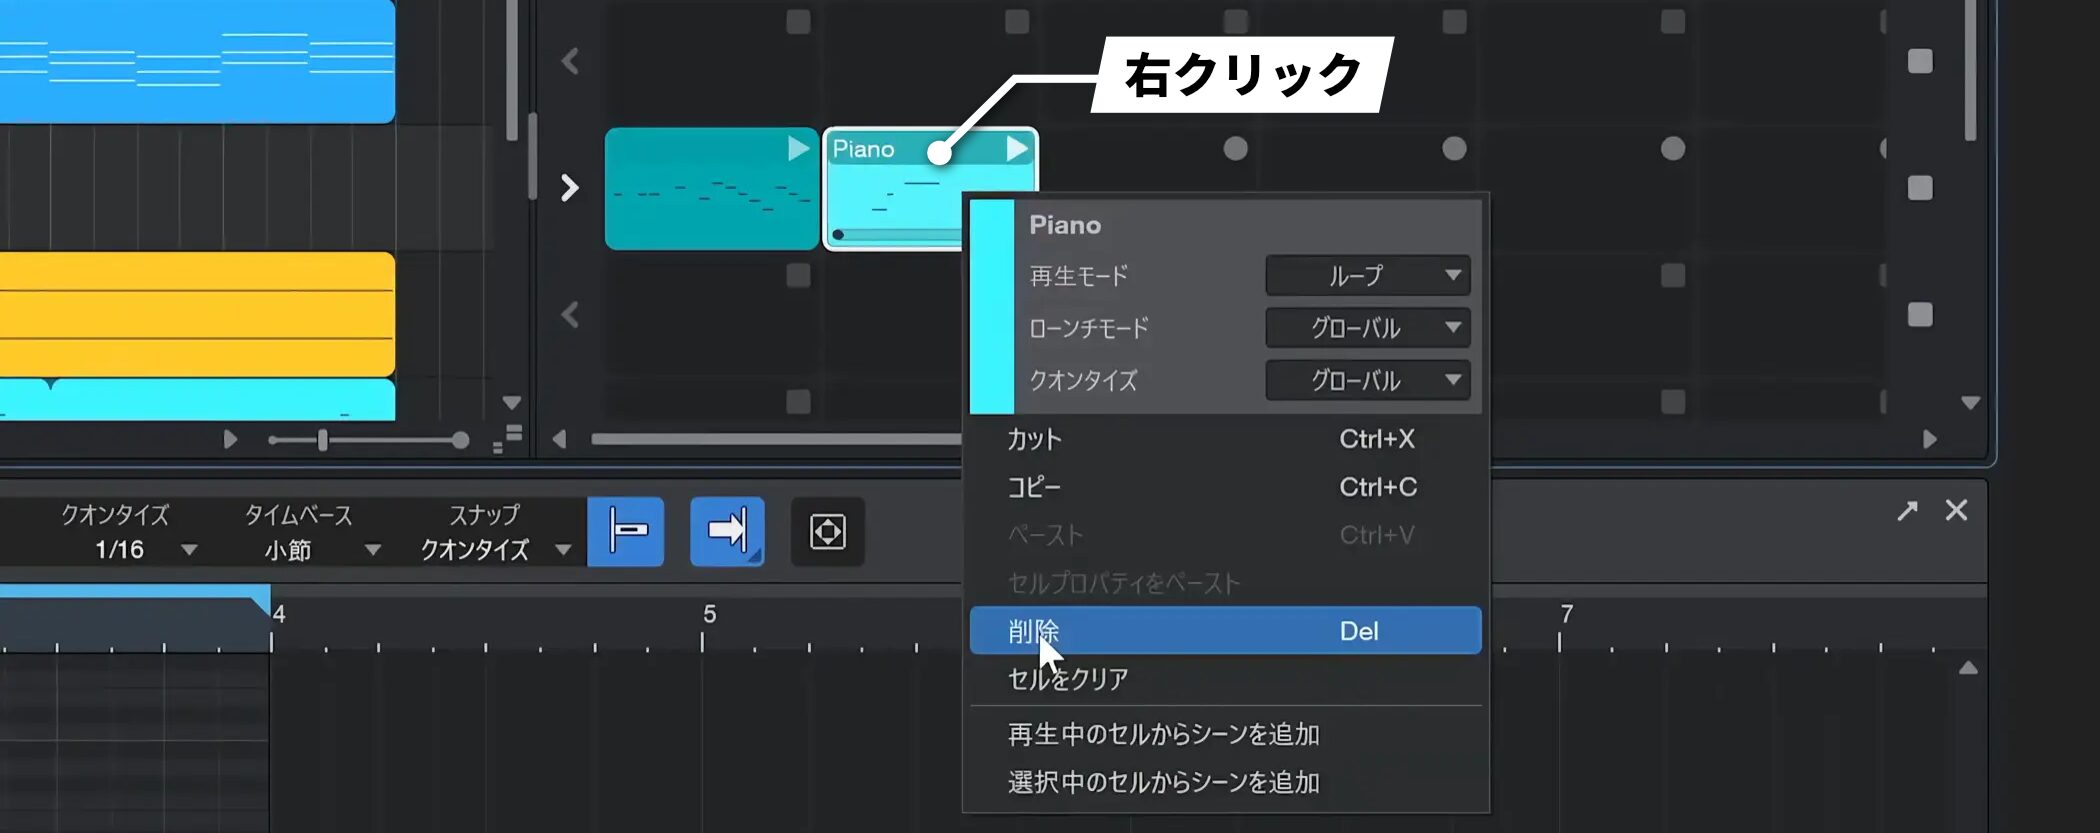Click the square target focus icon
The width and height of the screenshot is (2100, 833).
pos(827,531)
